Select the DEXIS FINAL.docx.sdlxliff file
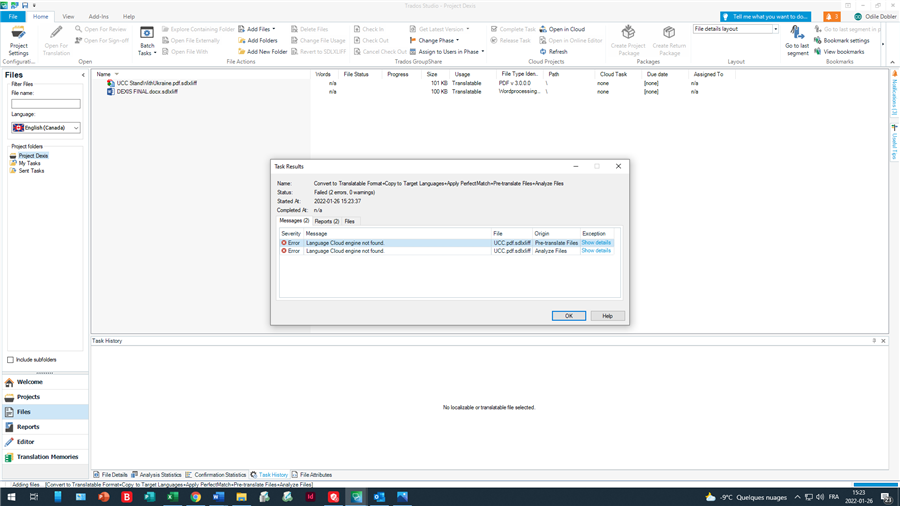 point(147,92)
